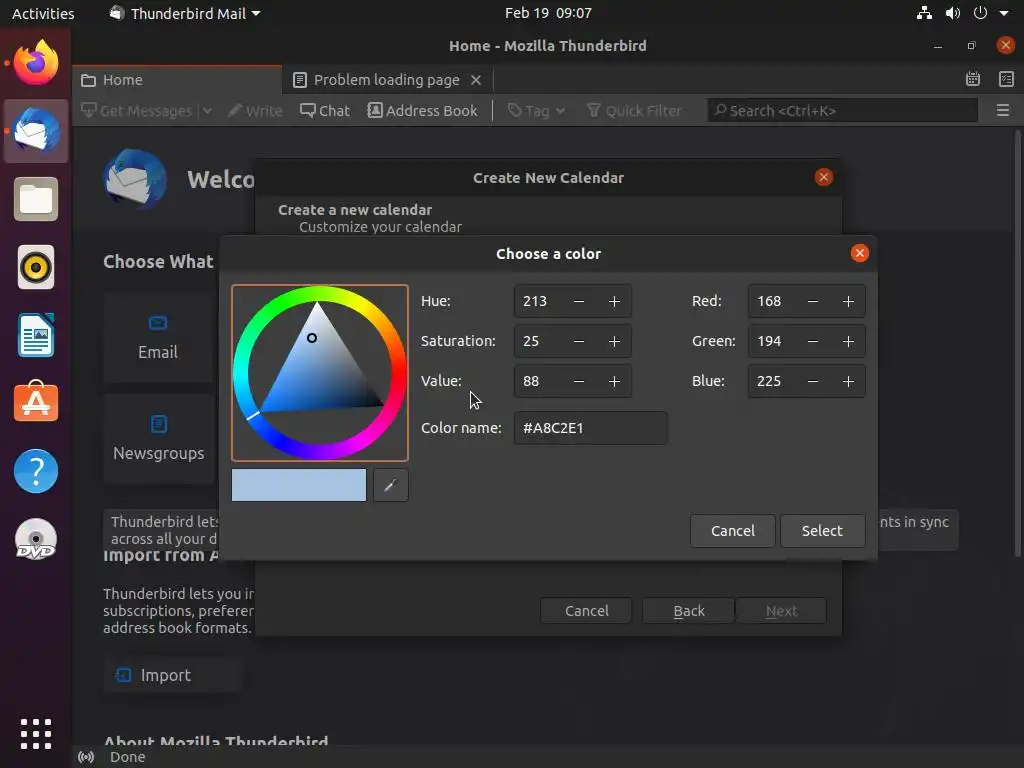Open the clock date menu
Screen dimensions: 1024x768
tap(548, 13)
